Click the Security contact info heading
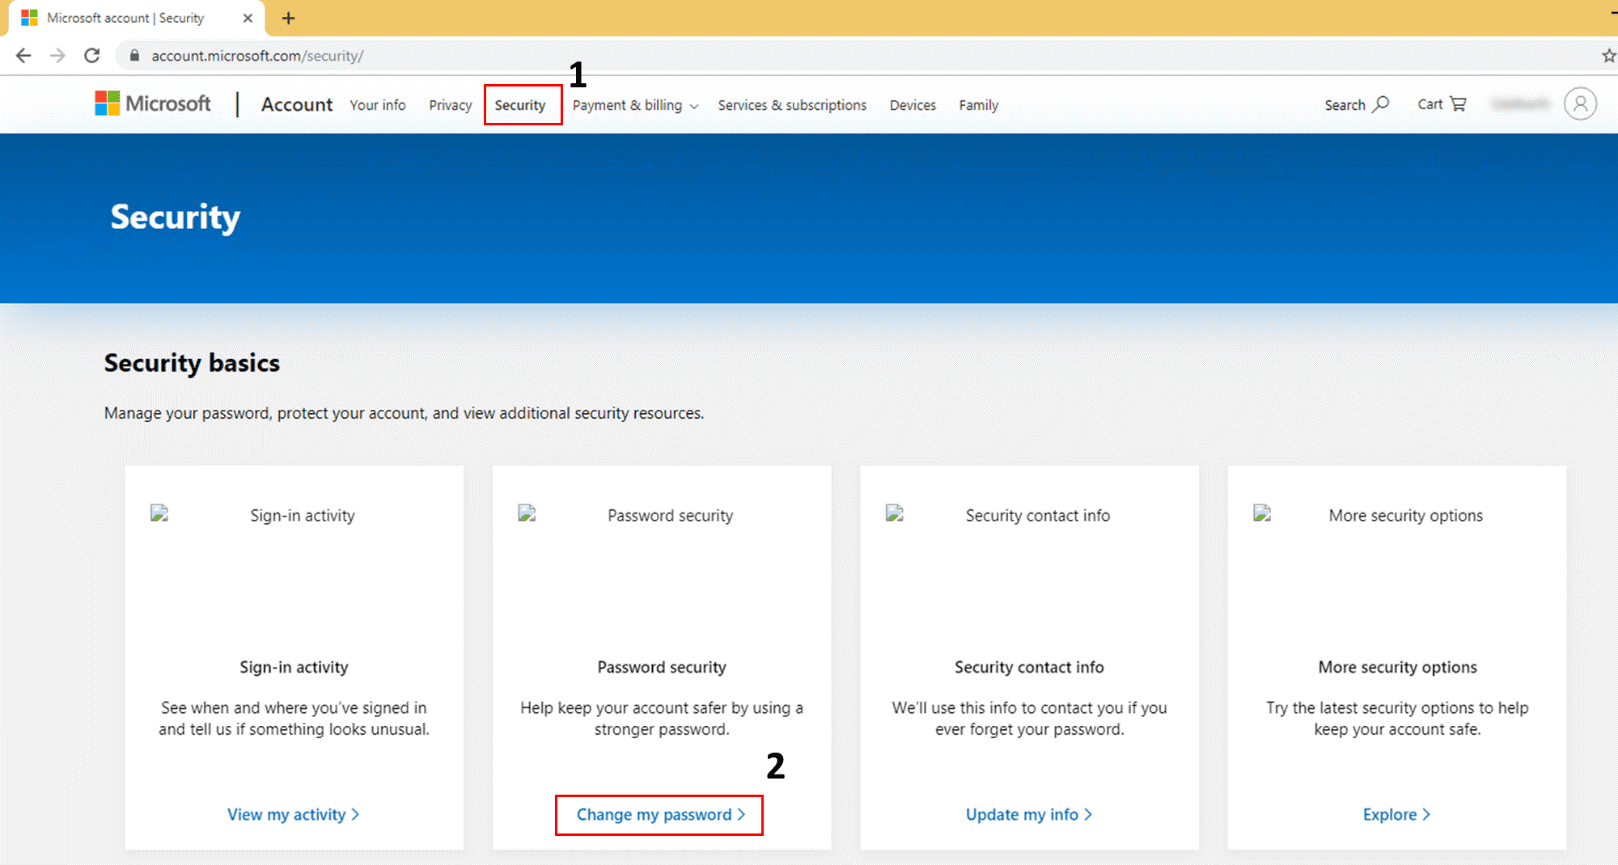The image size is (1618, 865). click(1029, 667)
